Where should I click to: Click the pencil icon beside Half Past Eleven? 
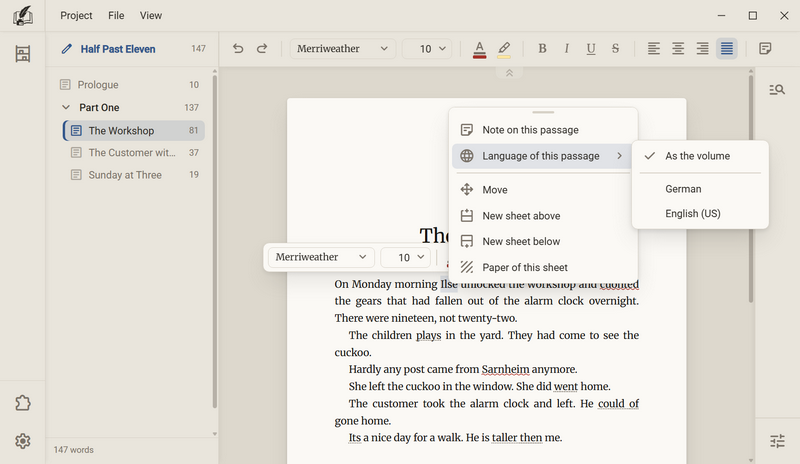66,49
